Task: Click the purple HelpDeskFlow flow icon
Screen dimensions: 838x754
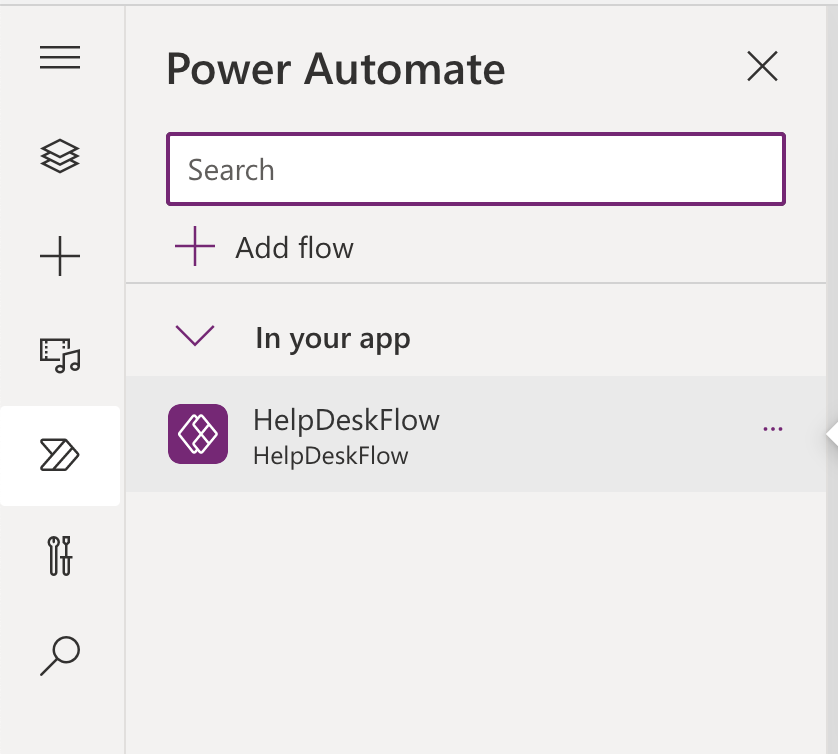Action: point(198,434)
